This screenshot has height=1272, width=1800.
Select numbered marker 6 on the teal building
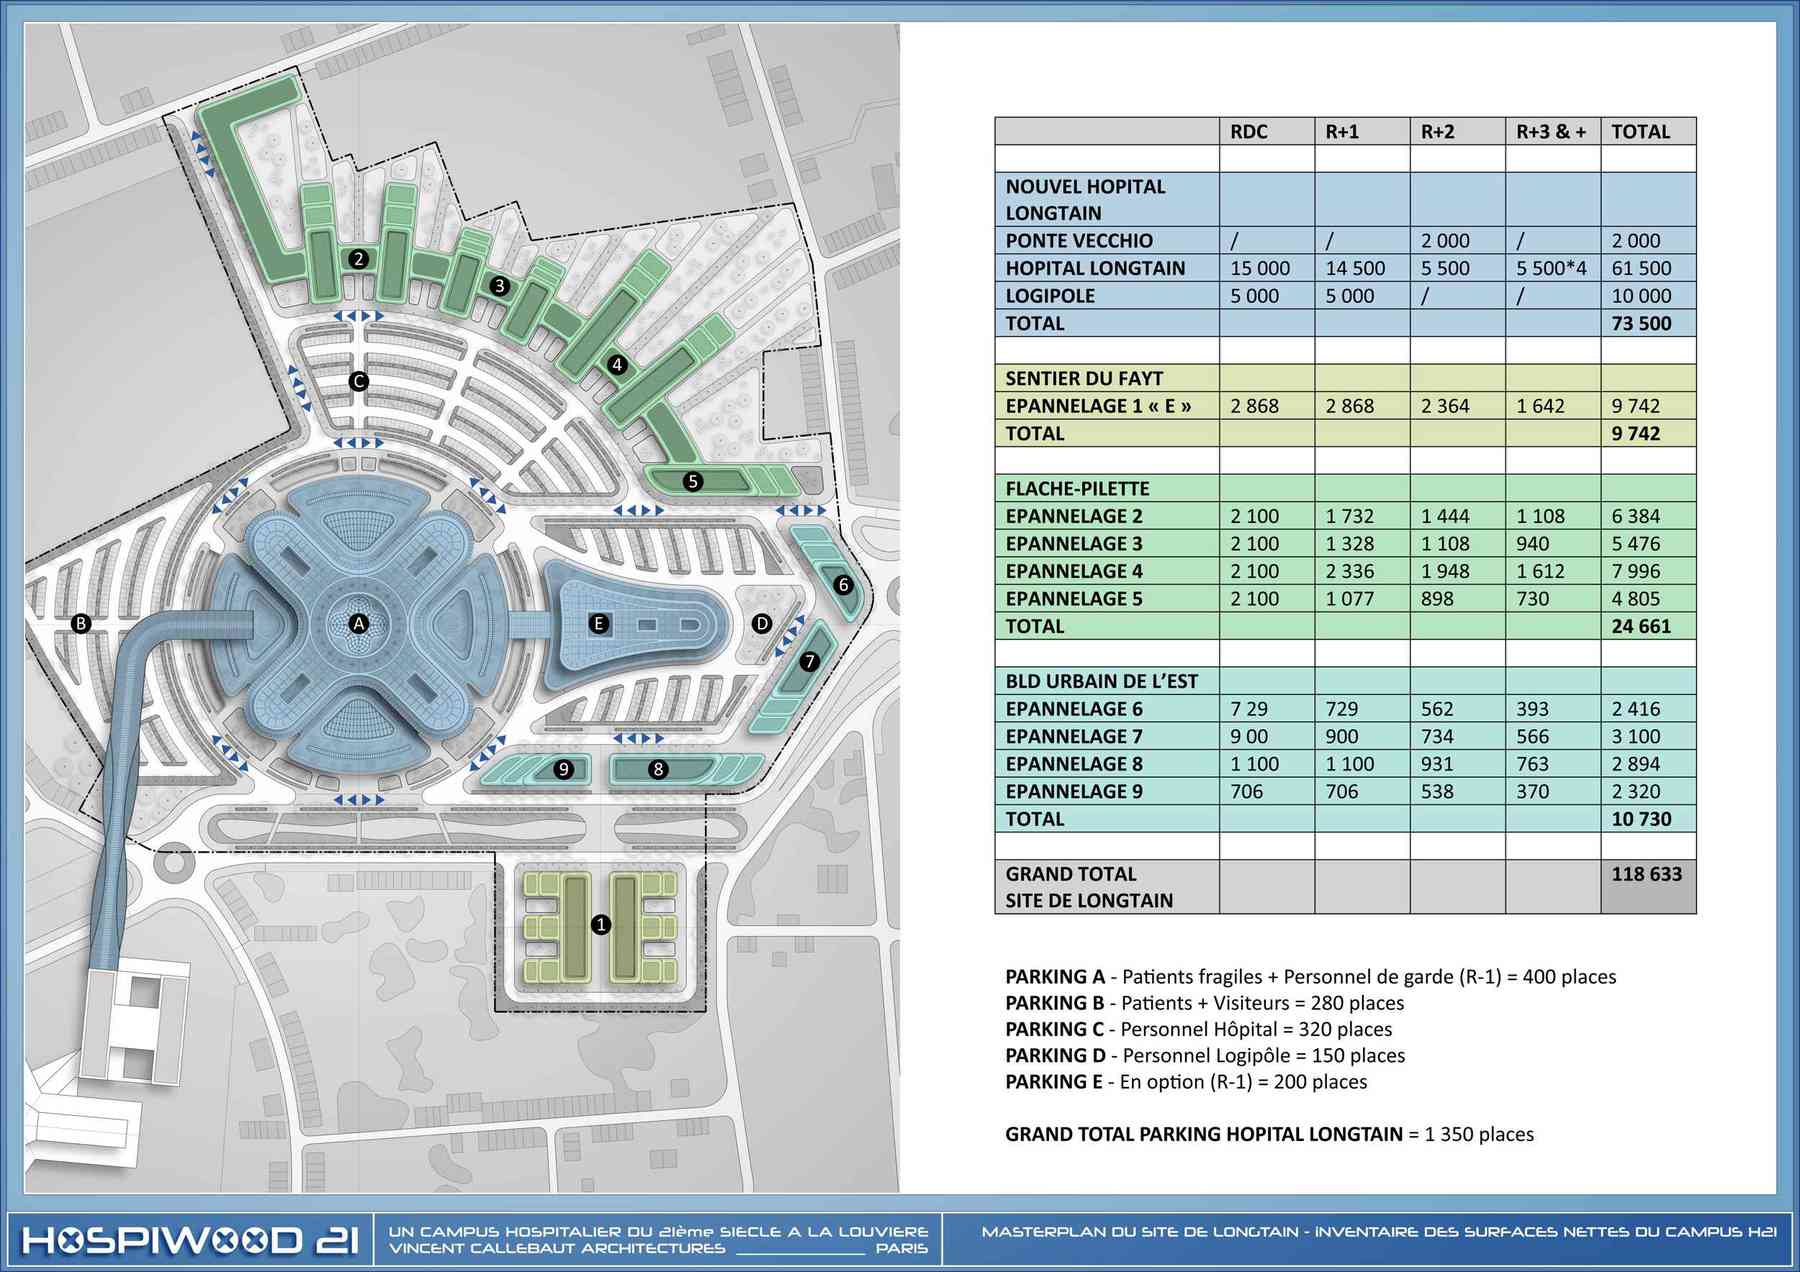click(x=843, y=585)
